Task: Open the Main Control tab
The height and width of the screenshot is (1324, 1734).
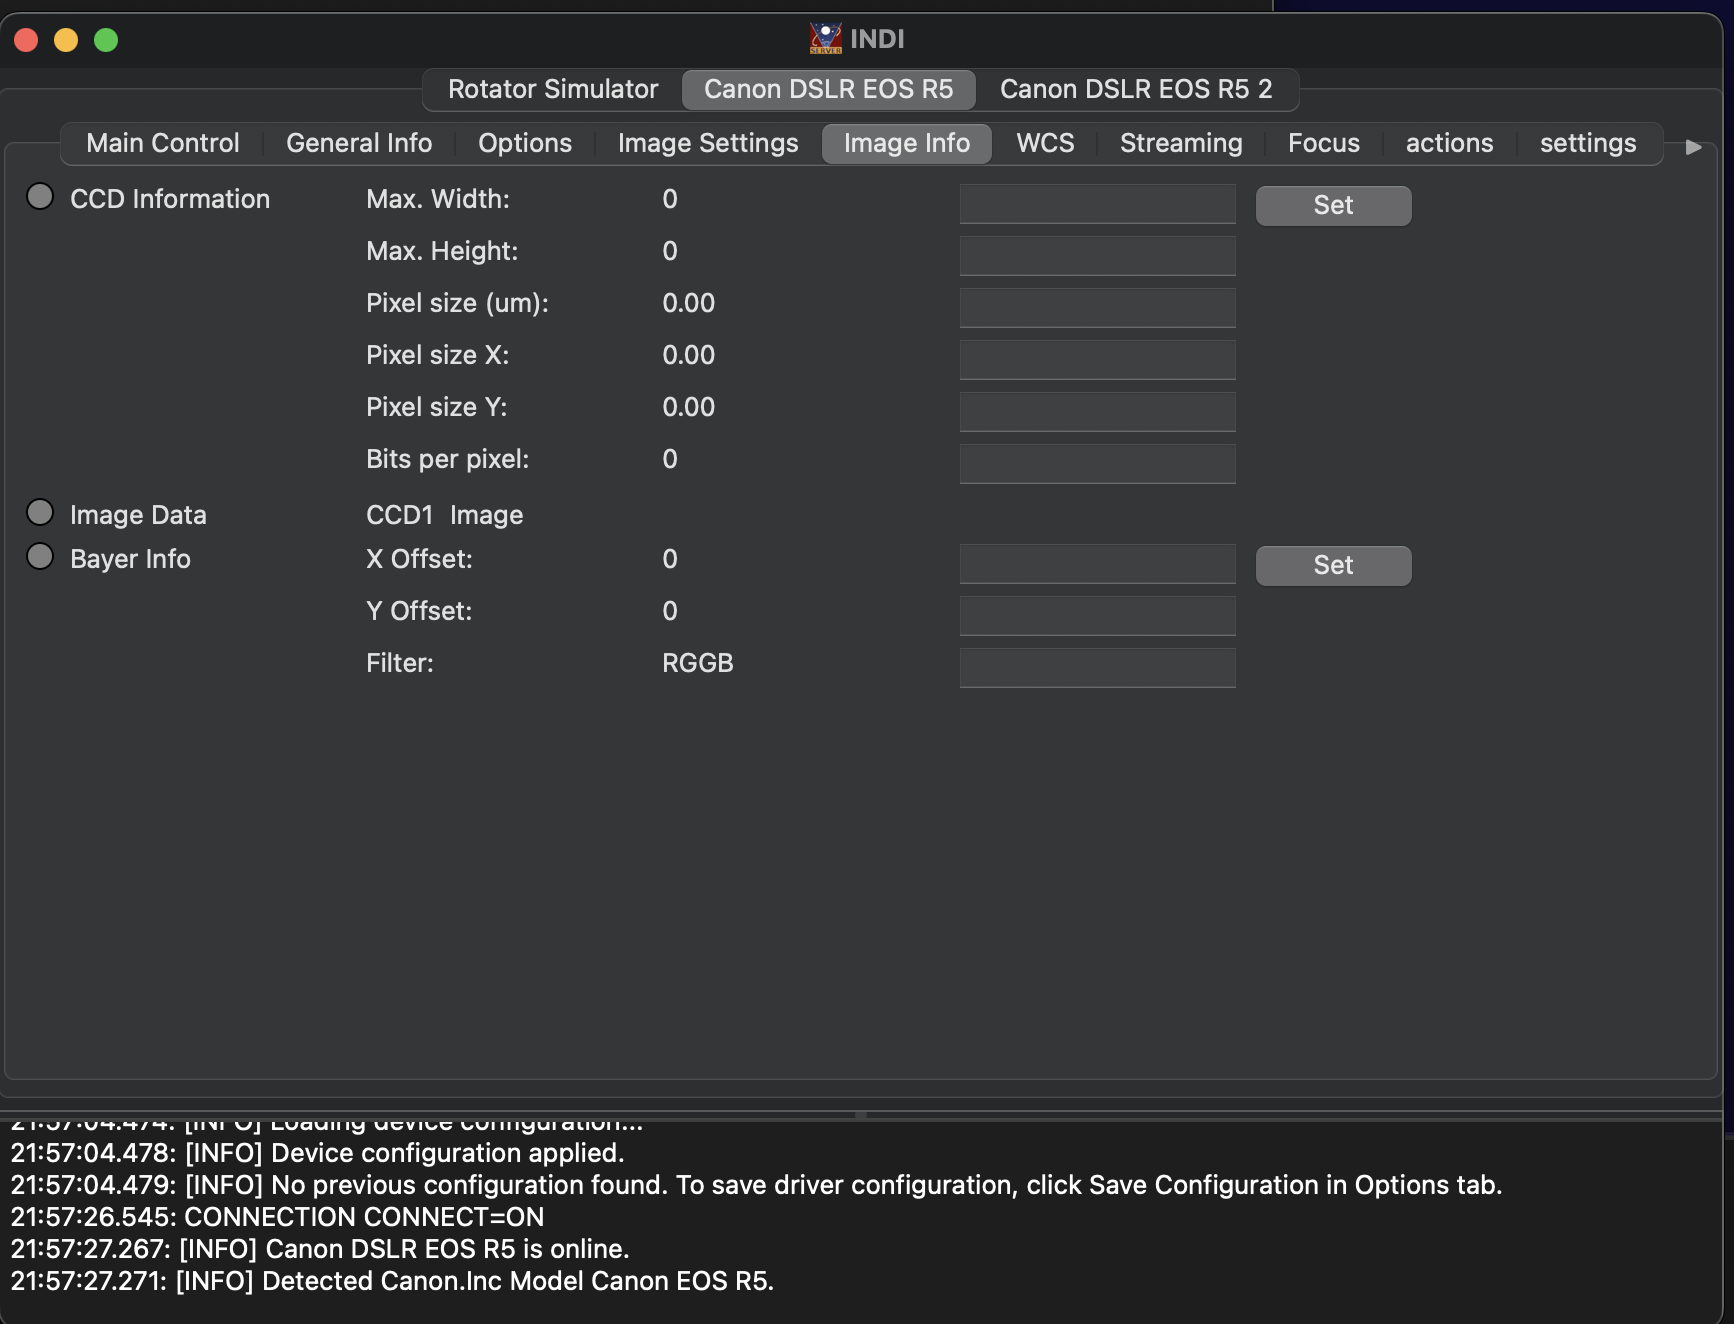Action: point(163,144)
